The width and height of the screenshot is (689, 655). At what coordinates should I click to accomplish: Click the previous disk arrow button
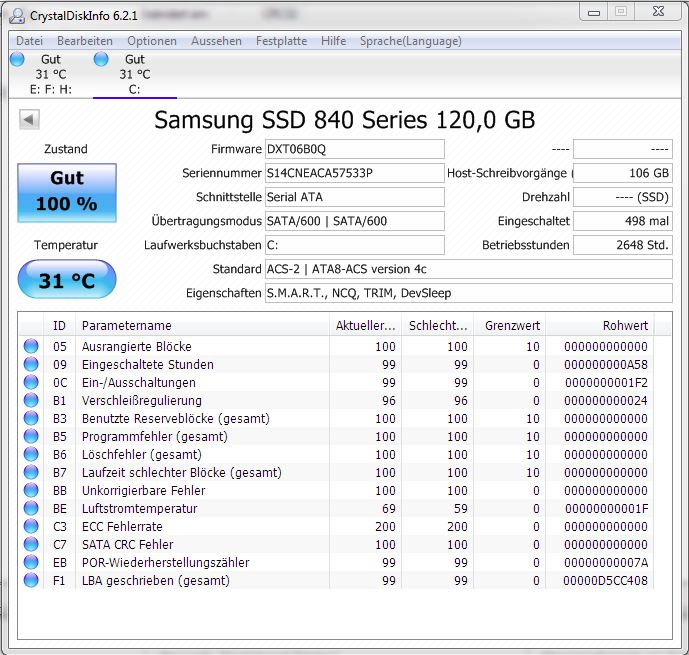29,119
